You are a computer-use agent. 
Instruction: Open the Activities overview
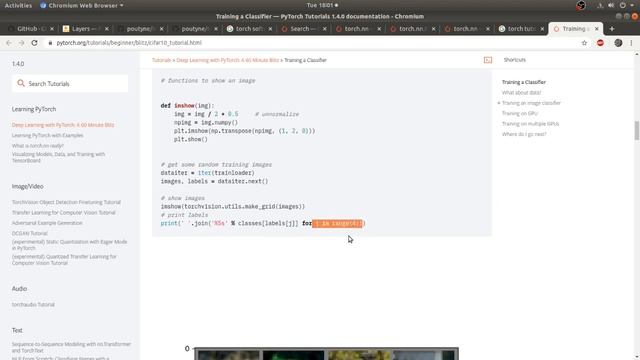click(18, 5)
